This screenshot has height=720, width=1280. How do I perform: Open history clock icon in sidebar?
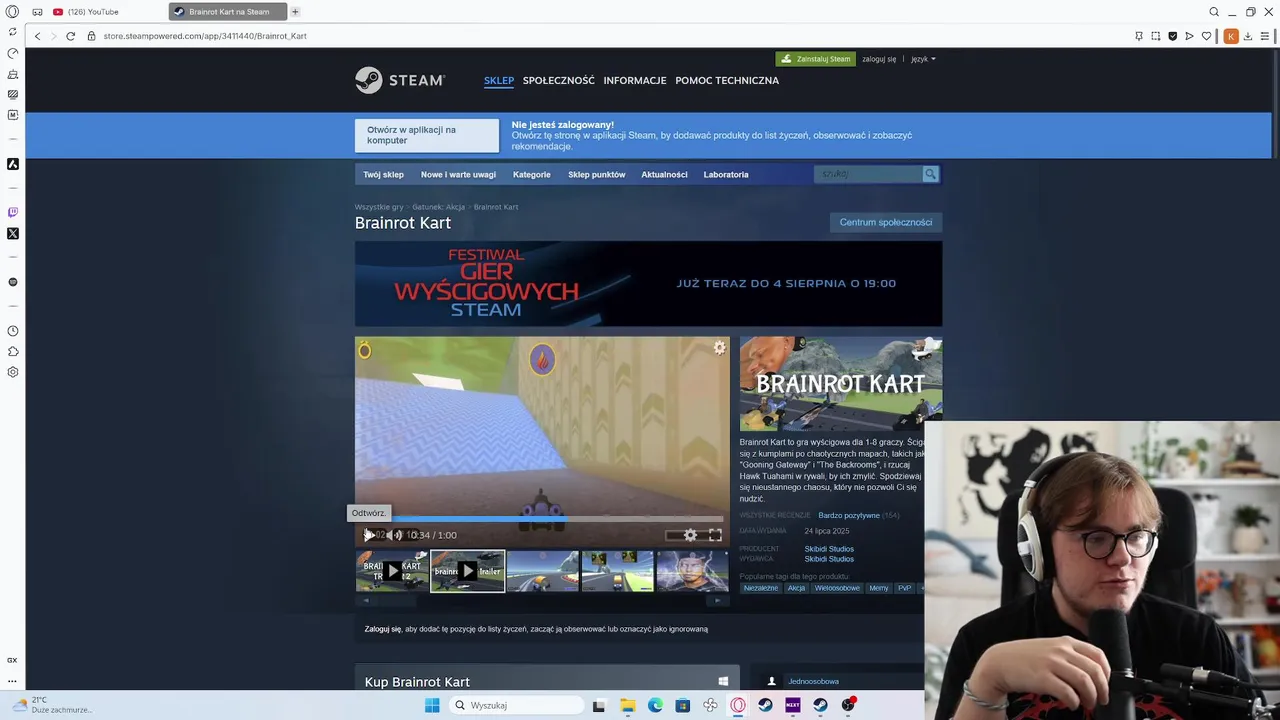(13, 331)
